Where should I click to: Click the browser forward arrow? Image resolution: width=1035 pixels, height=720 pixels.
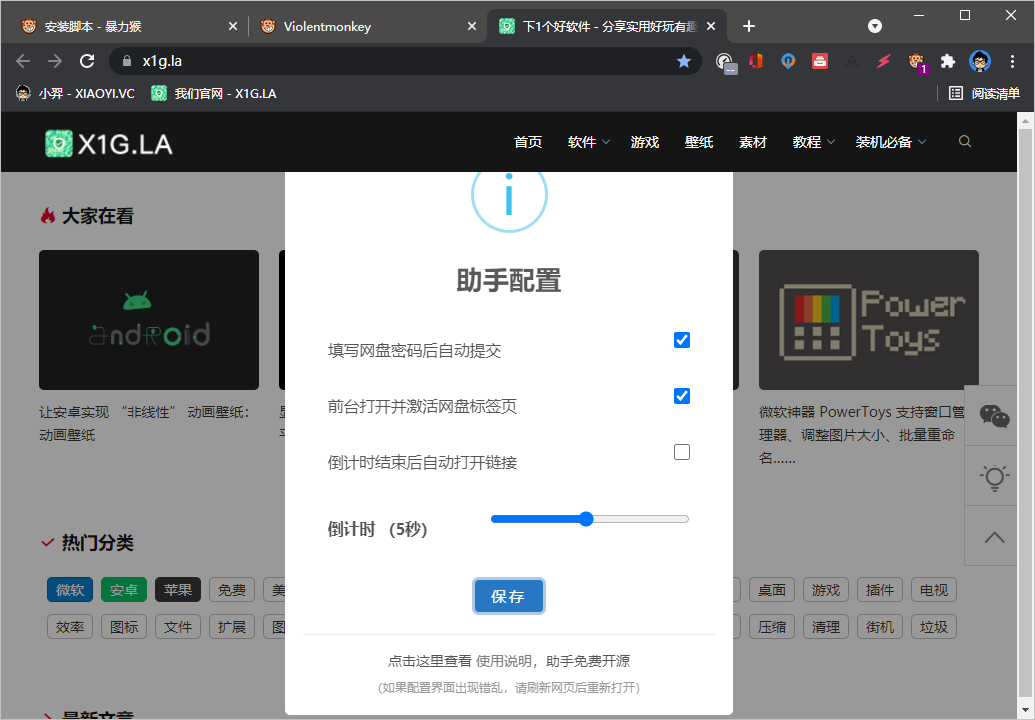point(55,61)
